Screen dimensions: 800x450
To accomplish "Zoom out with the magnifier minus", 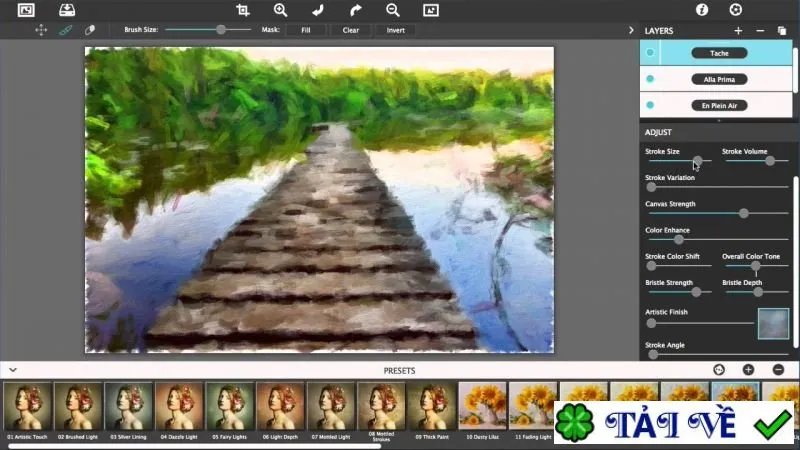I will pyautogui.click(x=393, y=10).
